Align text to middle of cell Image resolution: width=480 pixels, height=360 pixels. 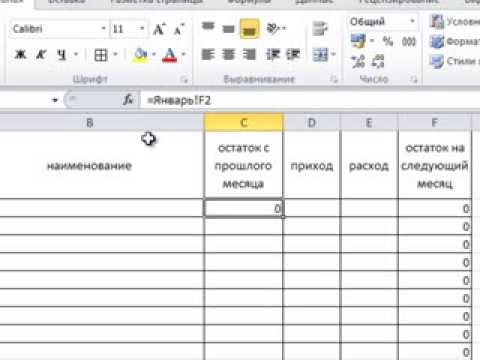229,29
